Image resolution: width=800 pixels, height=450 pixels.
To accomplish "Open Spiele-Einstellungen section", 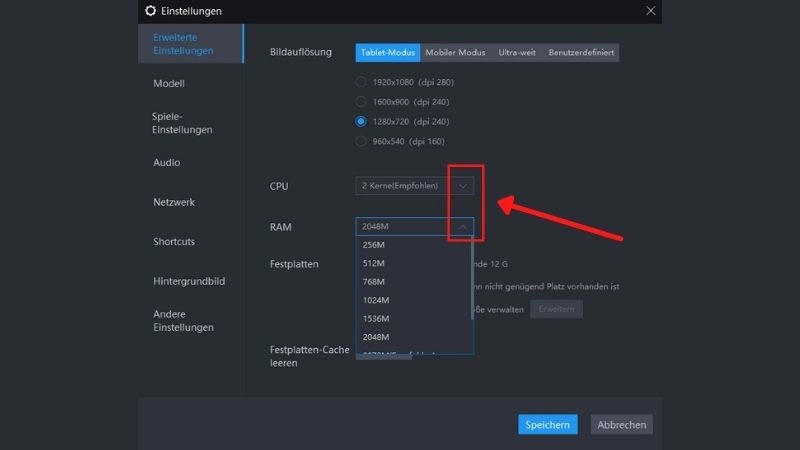I will point(182,123).
